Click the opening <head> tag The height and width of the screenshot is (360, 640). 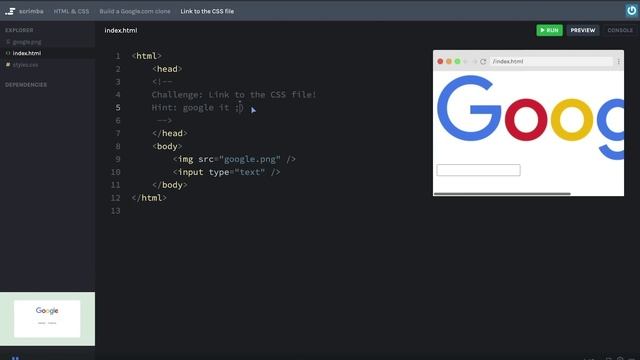167,69
